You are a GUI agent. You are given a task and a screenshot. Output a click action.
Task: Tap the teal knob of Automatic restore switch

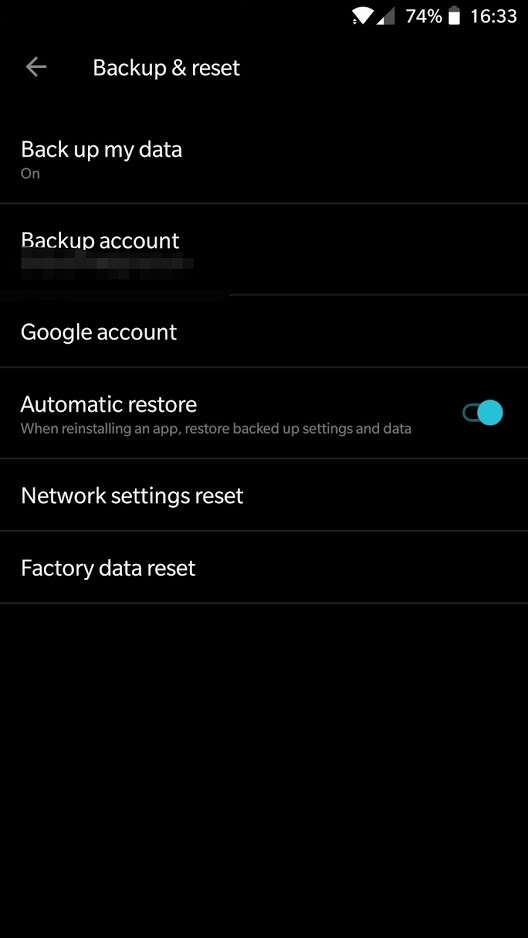[490, 413]
